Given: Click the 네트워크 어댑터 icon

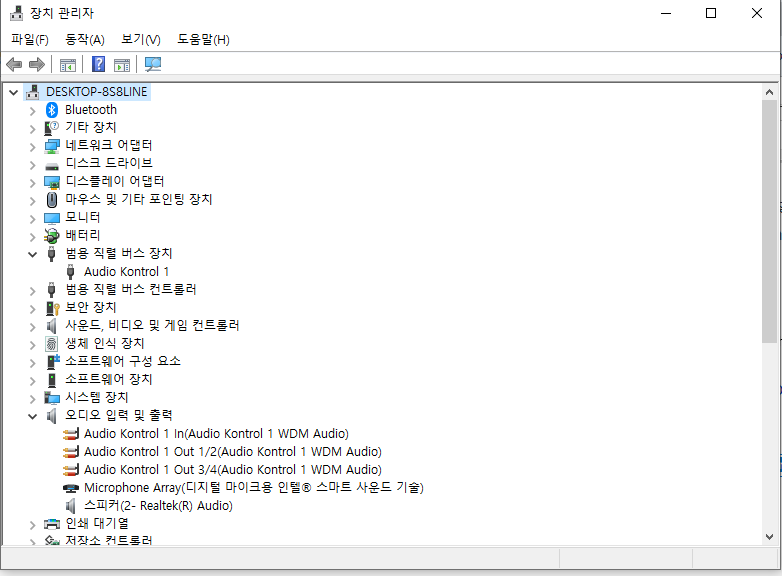Looking at the screenshot, I should pos(52,146).
